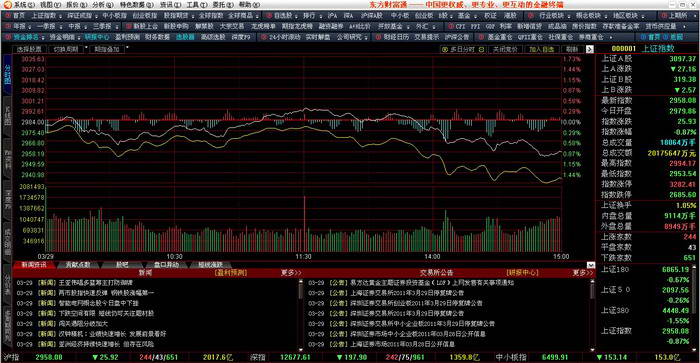Click the red icon beside 首页 toolbar
This screenshot has width=700, height=363.
[8, 15]
